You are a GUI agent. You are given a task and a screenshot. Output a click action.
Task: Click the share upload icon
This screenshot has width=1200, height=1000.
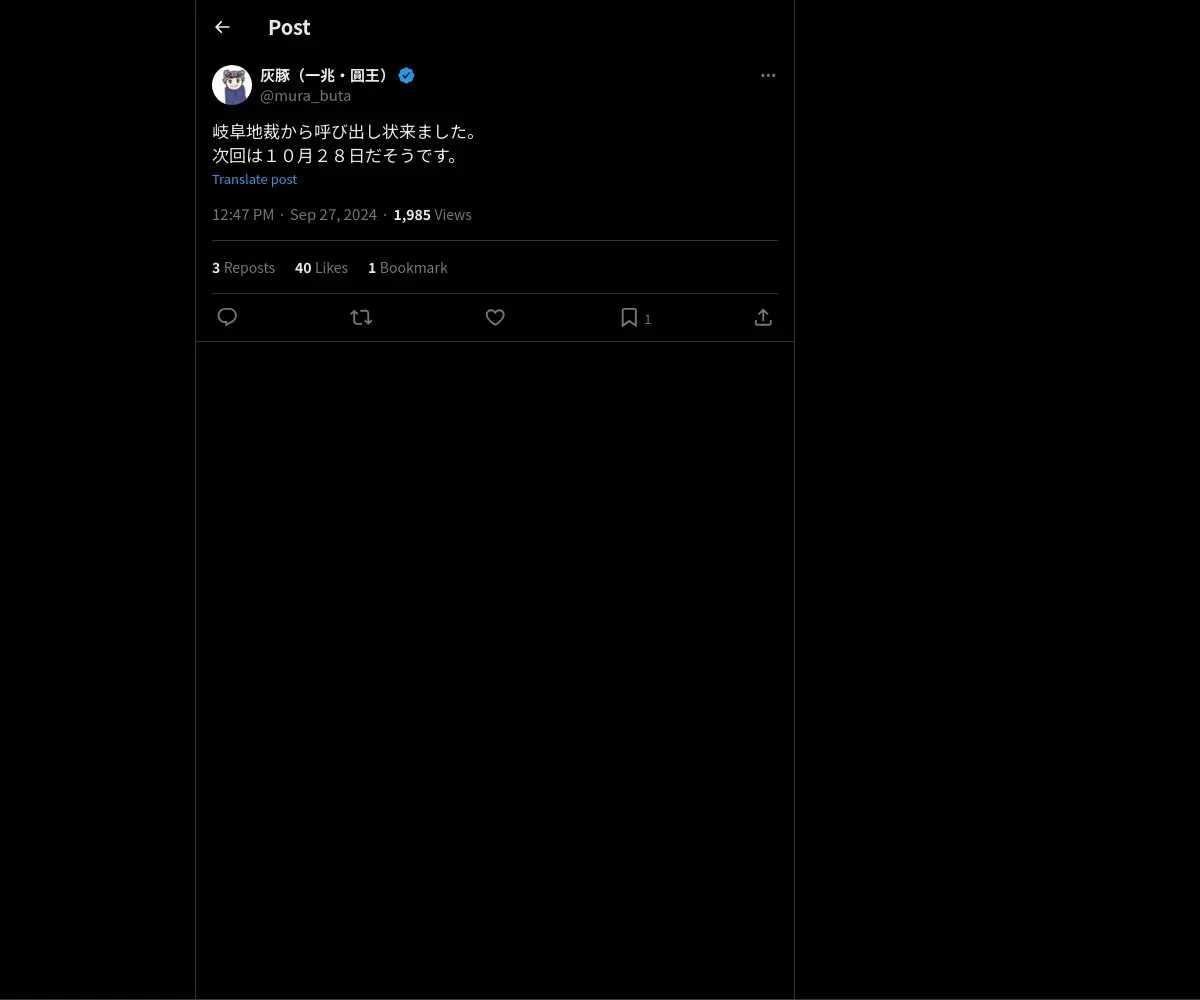coord(763,317)
